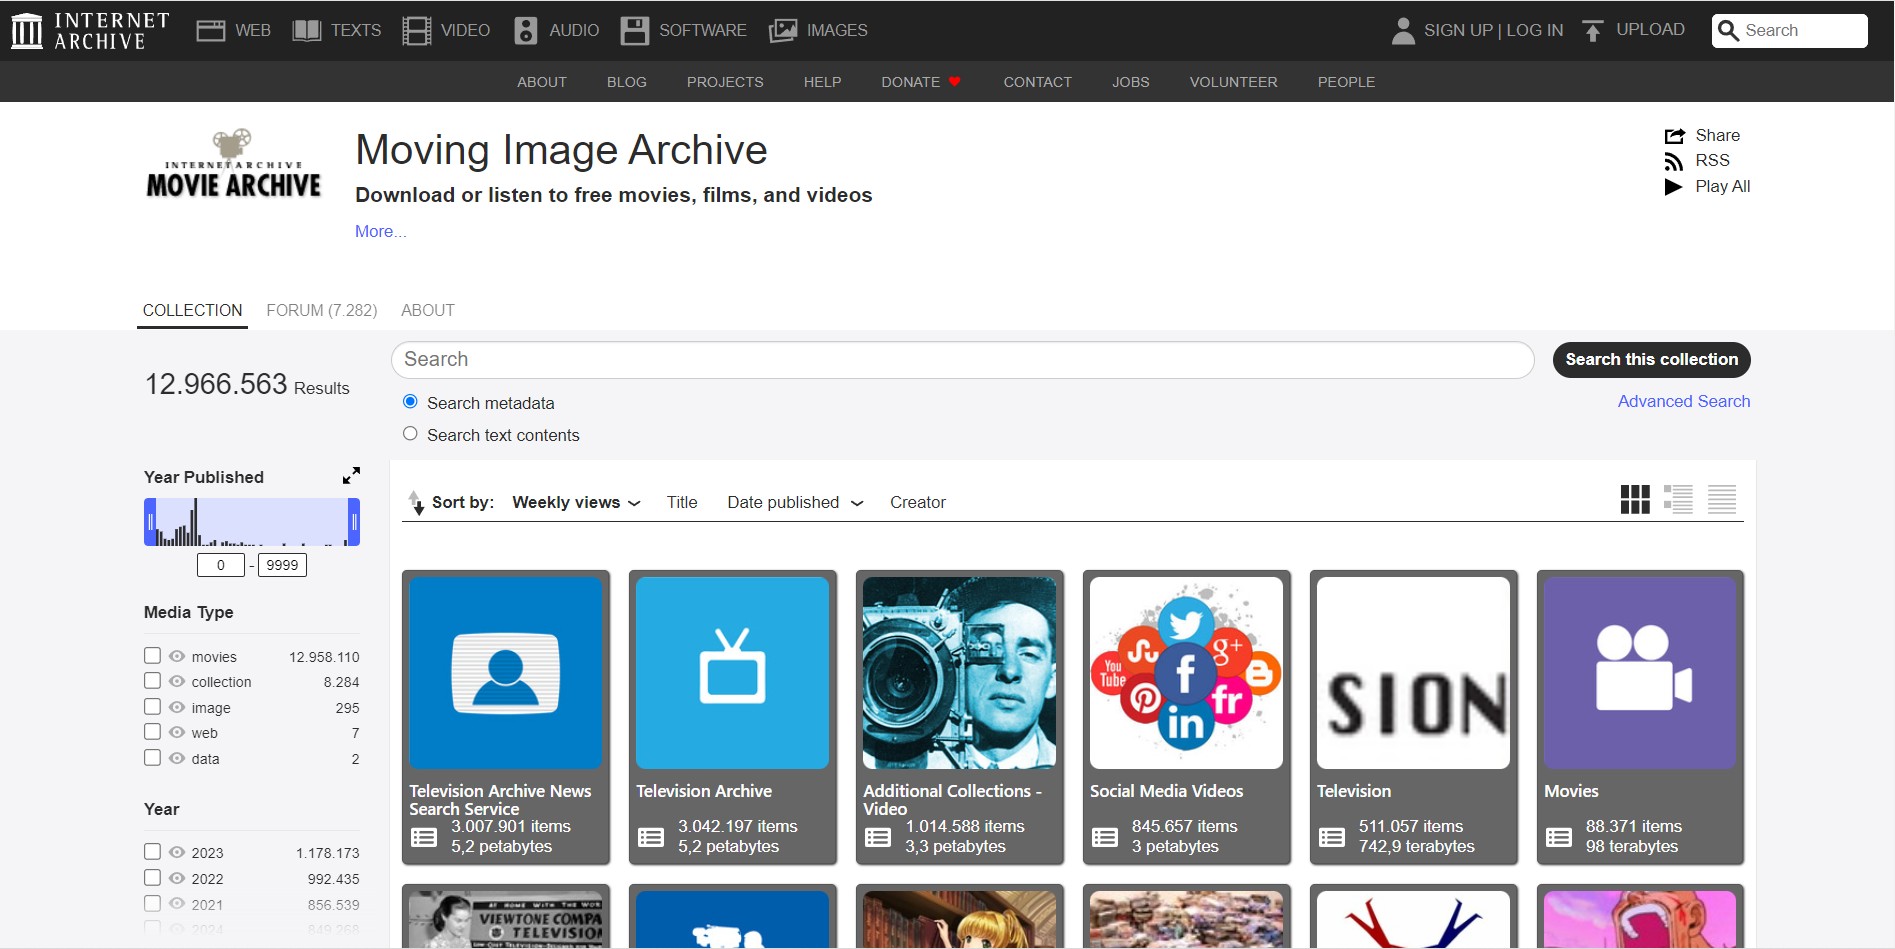Open Television Archive News Search Service thumbnail

[x=506, y=673]
